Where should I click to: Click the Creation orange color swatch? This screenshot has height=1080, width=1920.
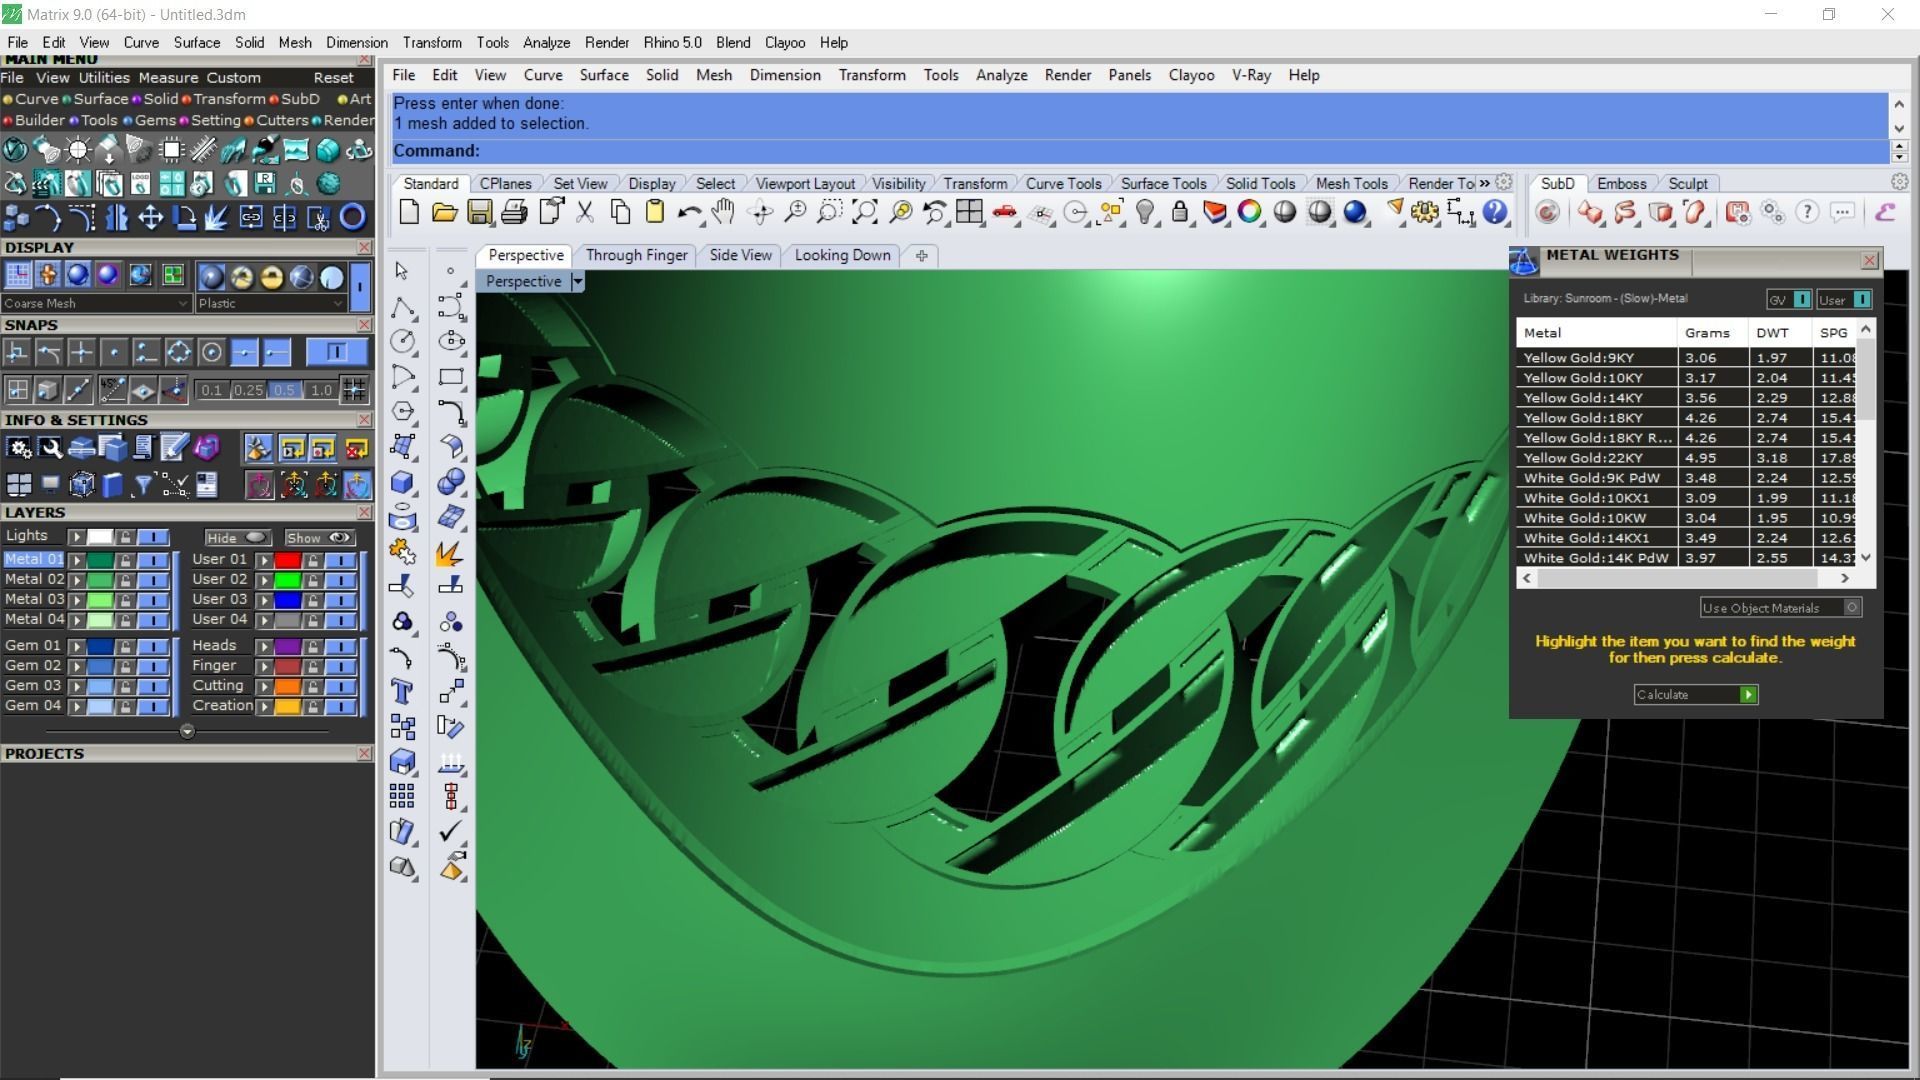tap(288, 706)
